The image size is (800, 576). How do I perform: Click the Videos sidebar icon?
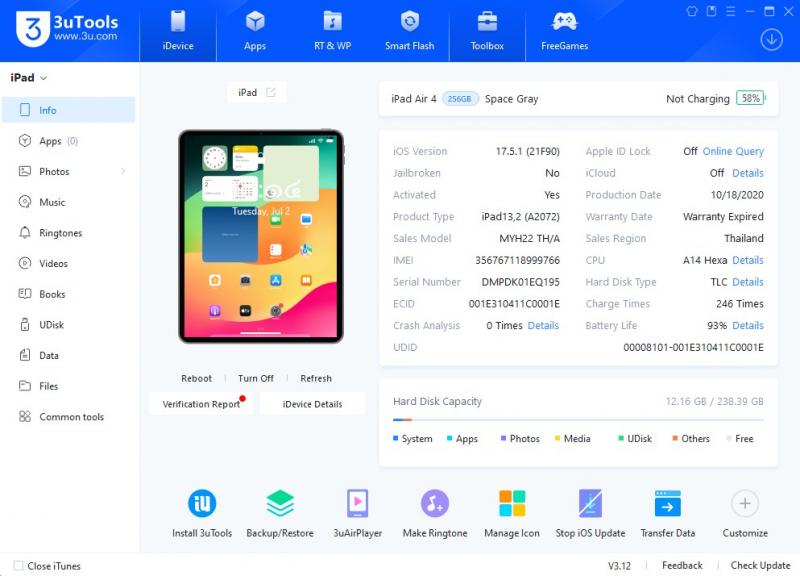pyautogui.click(x=24, y=263)
